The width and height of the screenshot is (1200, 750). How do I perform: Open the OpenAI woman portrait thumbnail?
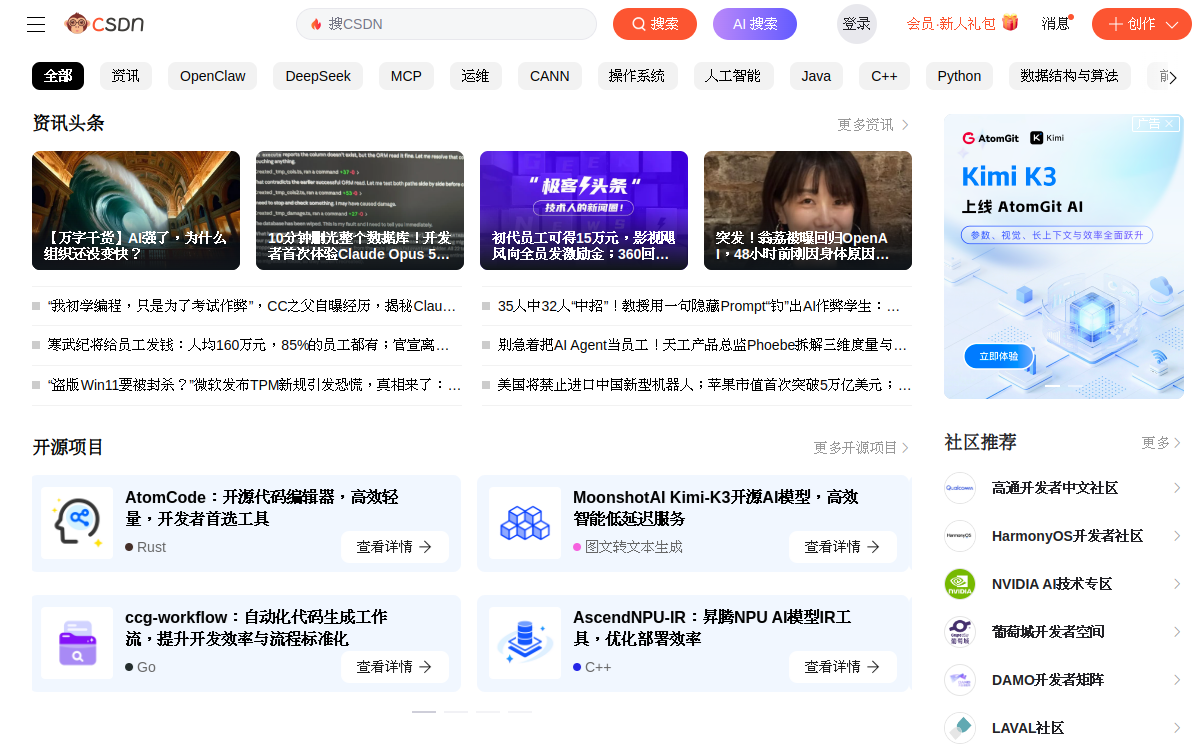point(808,210)
